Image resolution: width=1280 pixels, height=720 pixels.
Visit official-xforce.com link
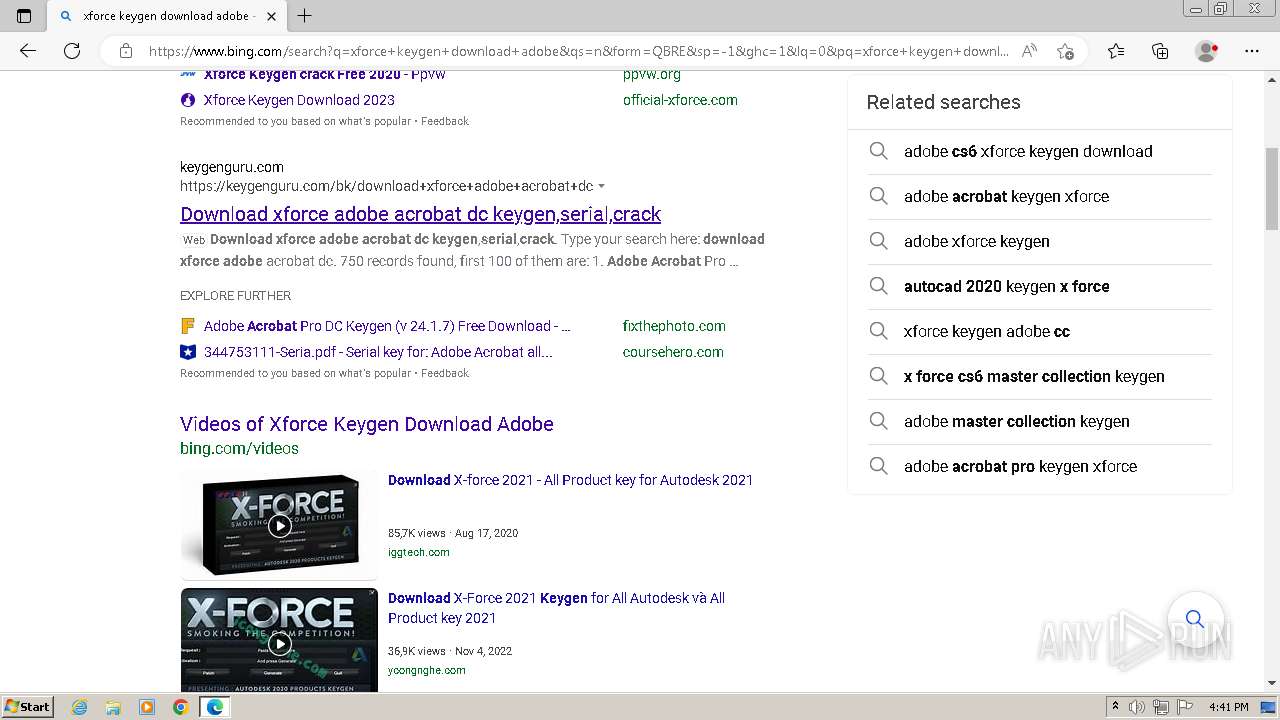[680, 100]
